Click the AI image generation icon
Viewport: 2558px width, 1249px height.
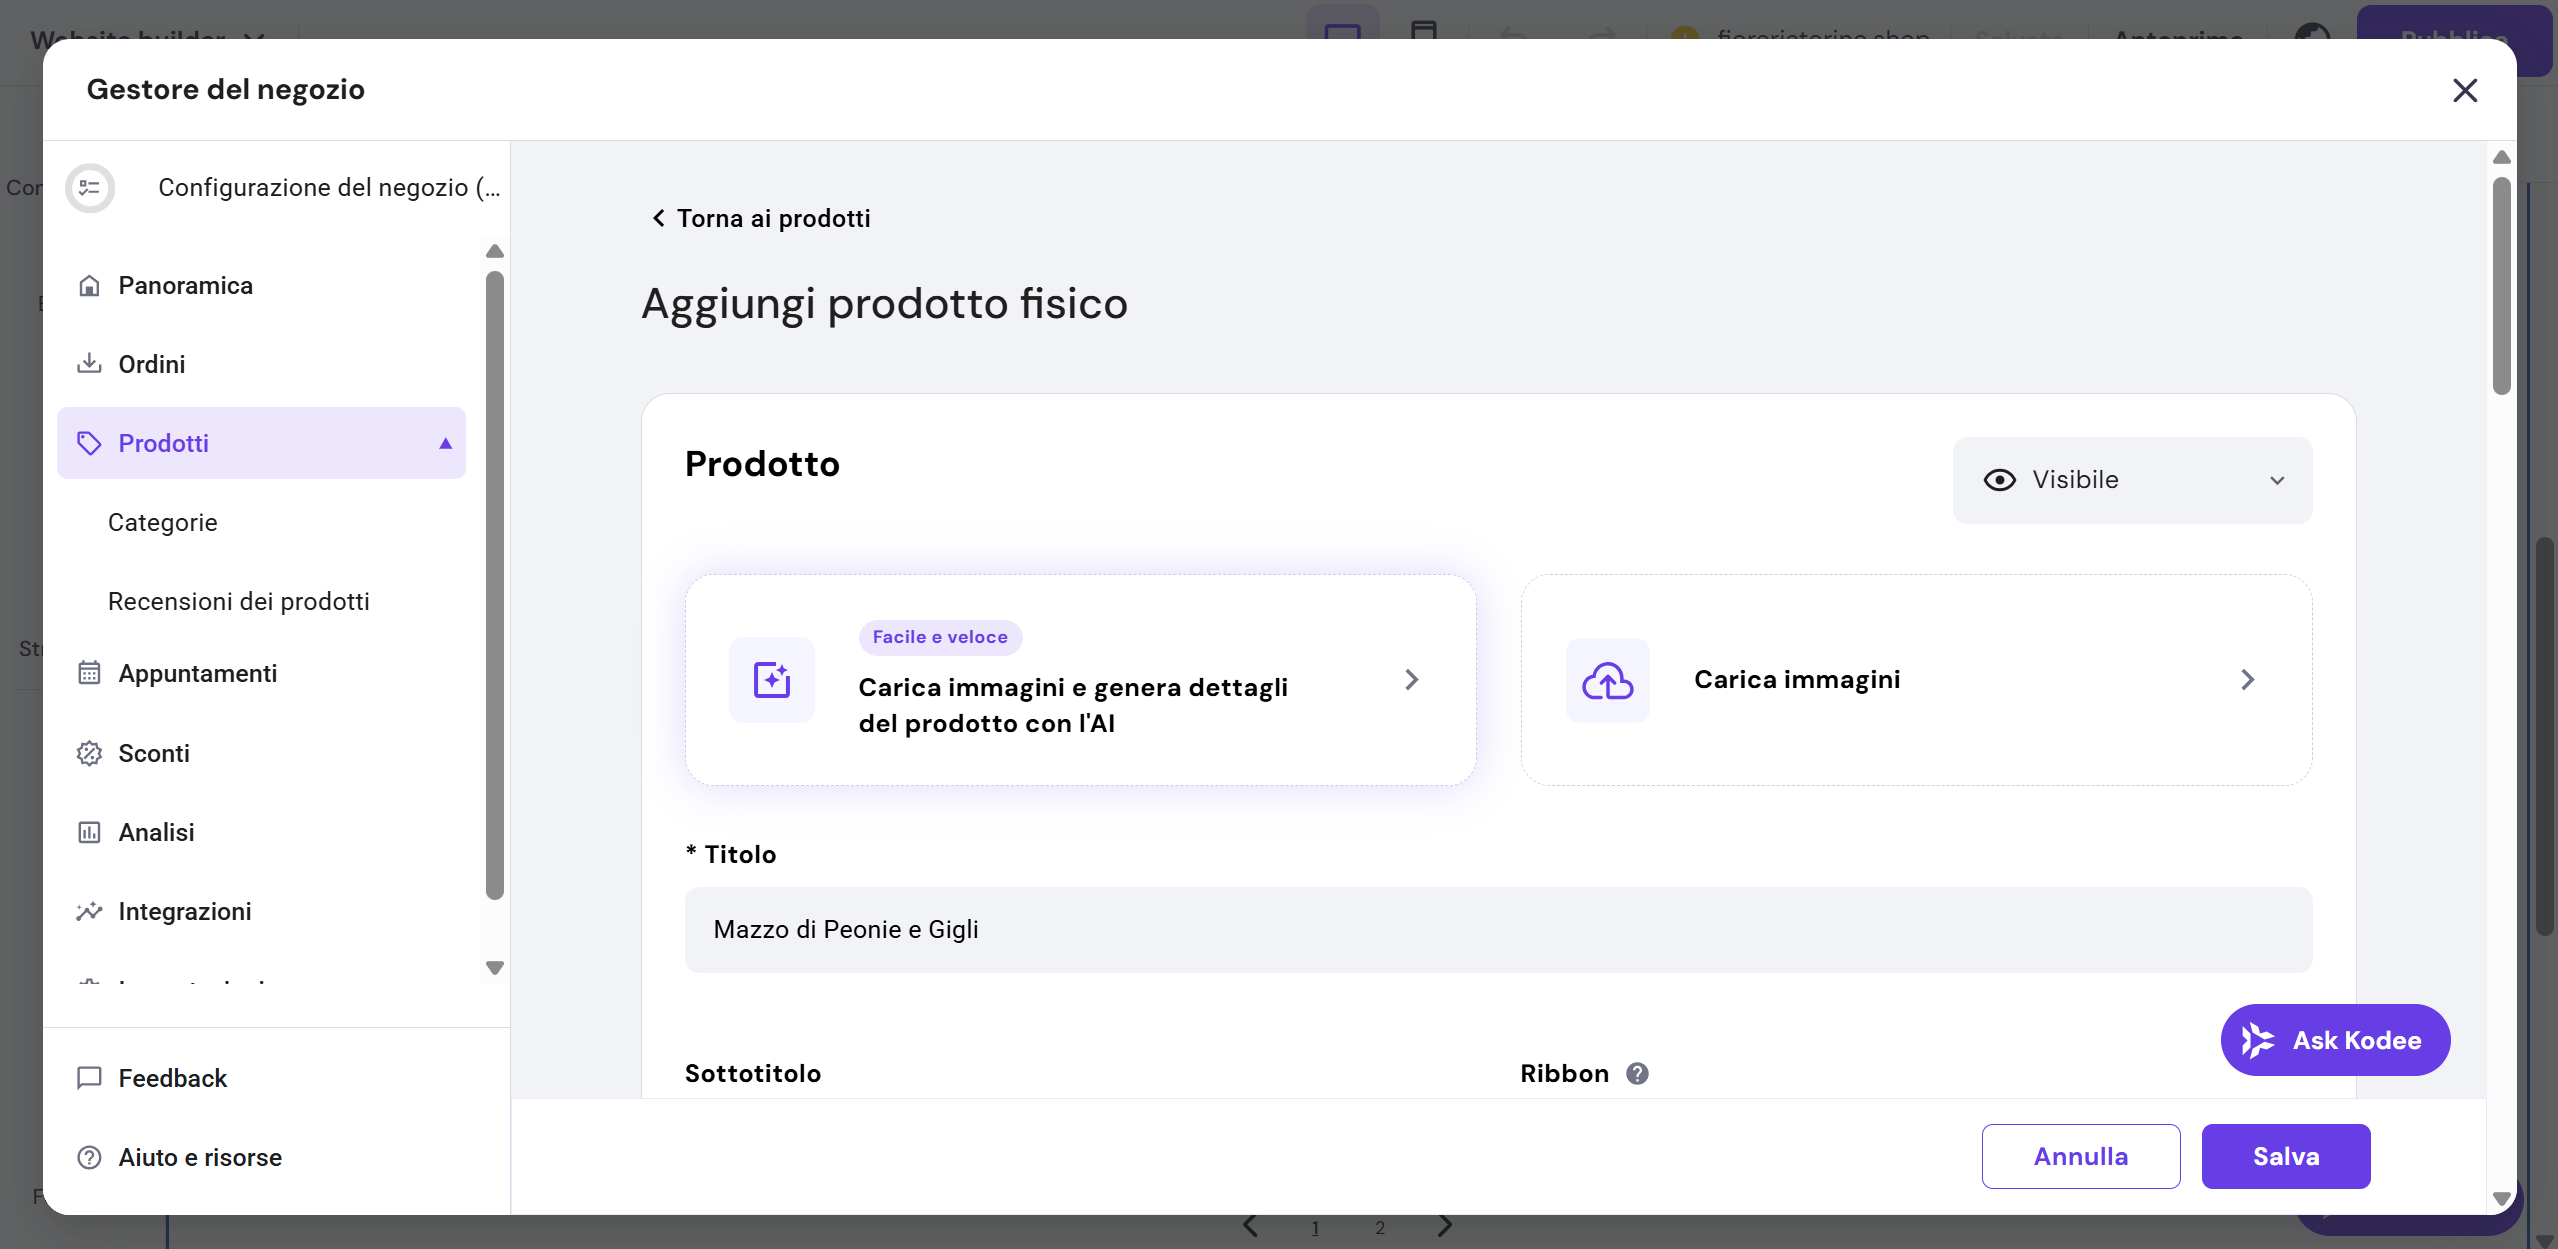pos(771,680)
